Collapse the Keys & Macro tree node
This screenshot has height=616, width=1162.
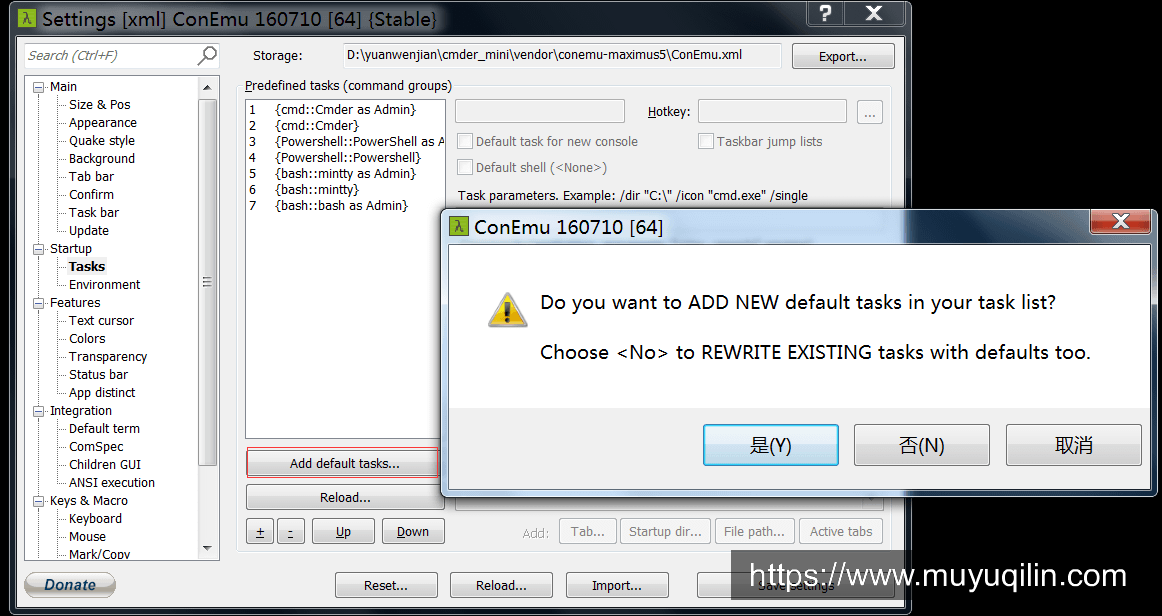coord(39,501)
